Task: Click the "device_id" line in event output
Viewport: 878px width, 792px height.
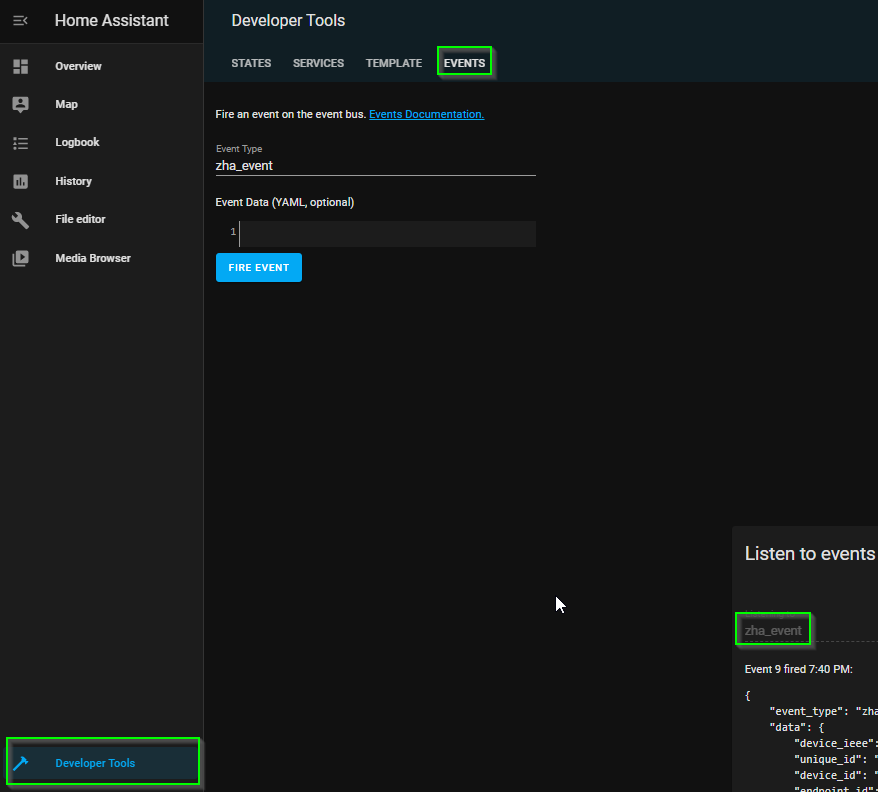Action: (x=835, y=775)
